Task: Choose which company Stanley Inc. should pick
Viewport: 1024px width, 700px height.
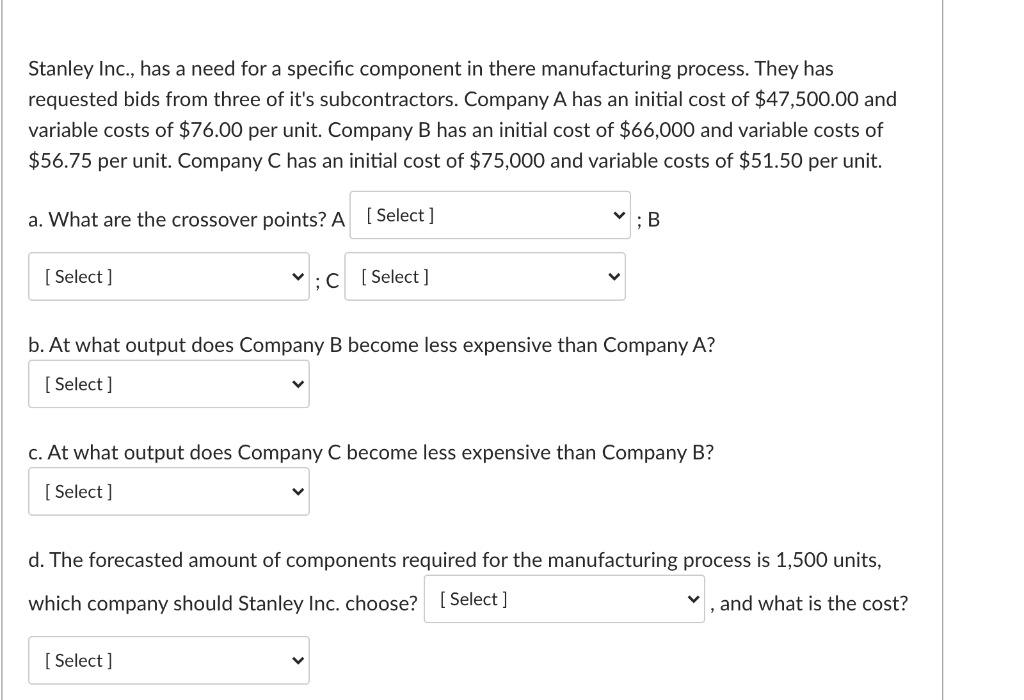Action: (564, 598)
